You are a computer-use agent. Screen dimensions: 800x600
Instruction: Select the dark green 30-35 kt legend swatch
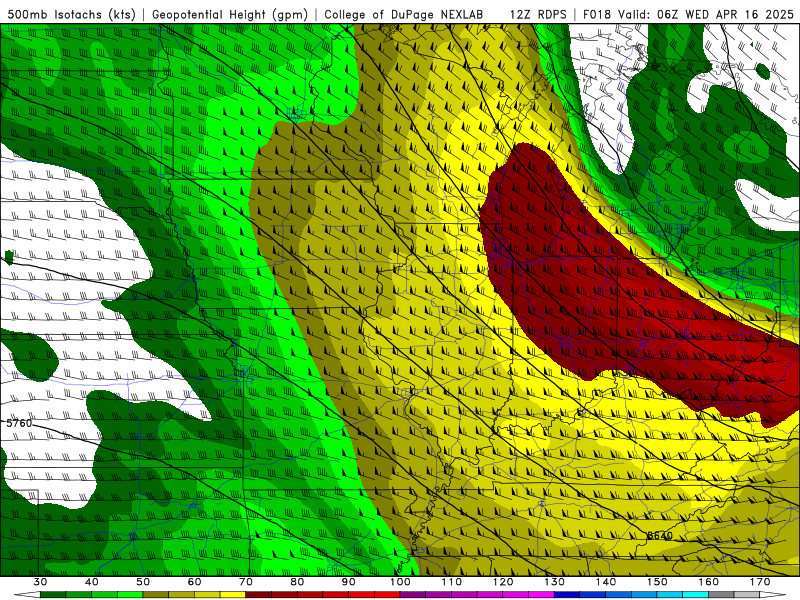pos(53,595)
